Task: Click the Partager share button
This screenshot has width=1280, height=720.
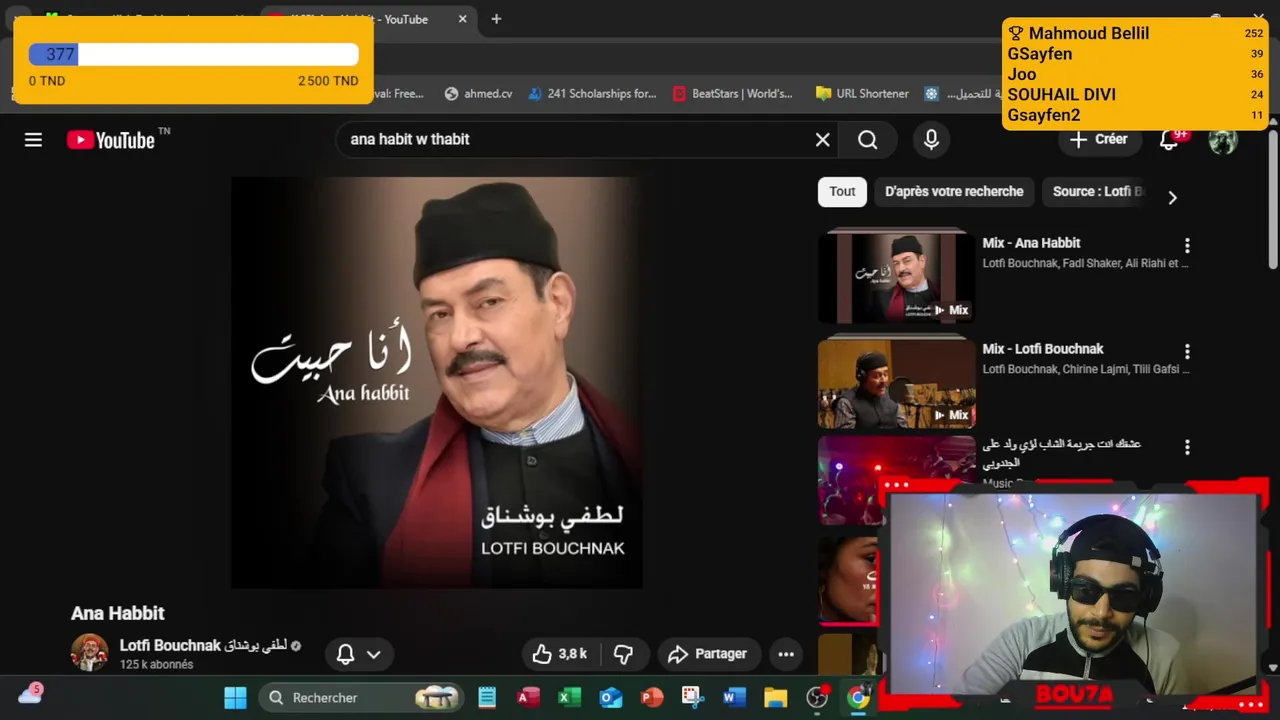Action: pos(708,654)
